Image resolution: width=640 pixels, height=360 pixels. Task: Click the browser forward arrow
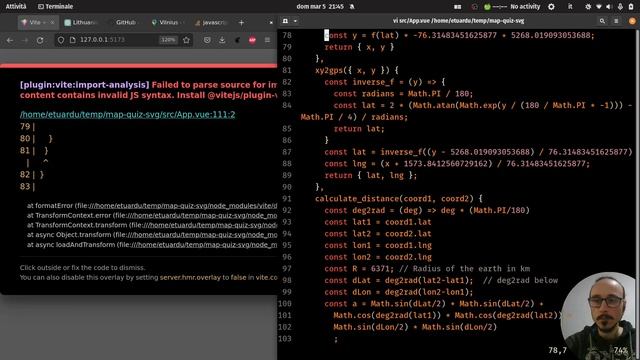[25, 40]
